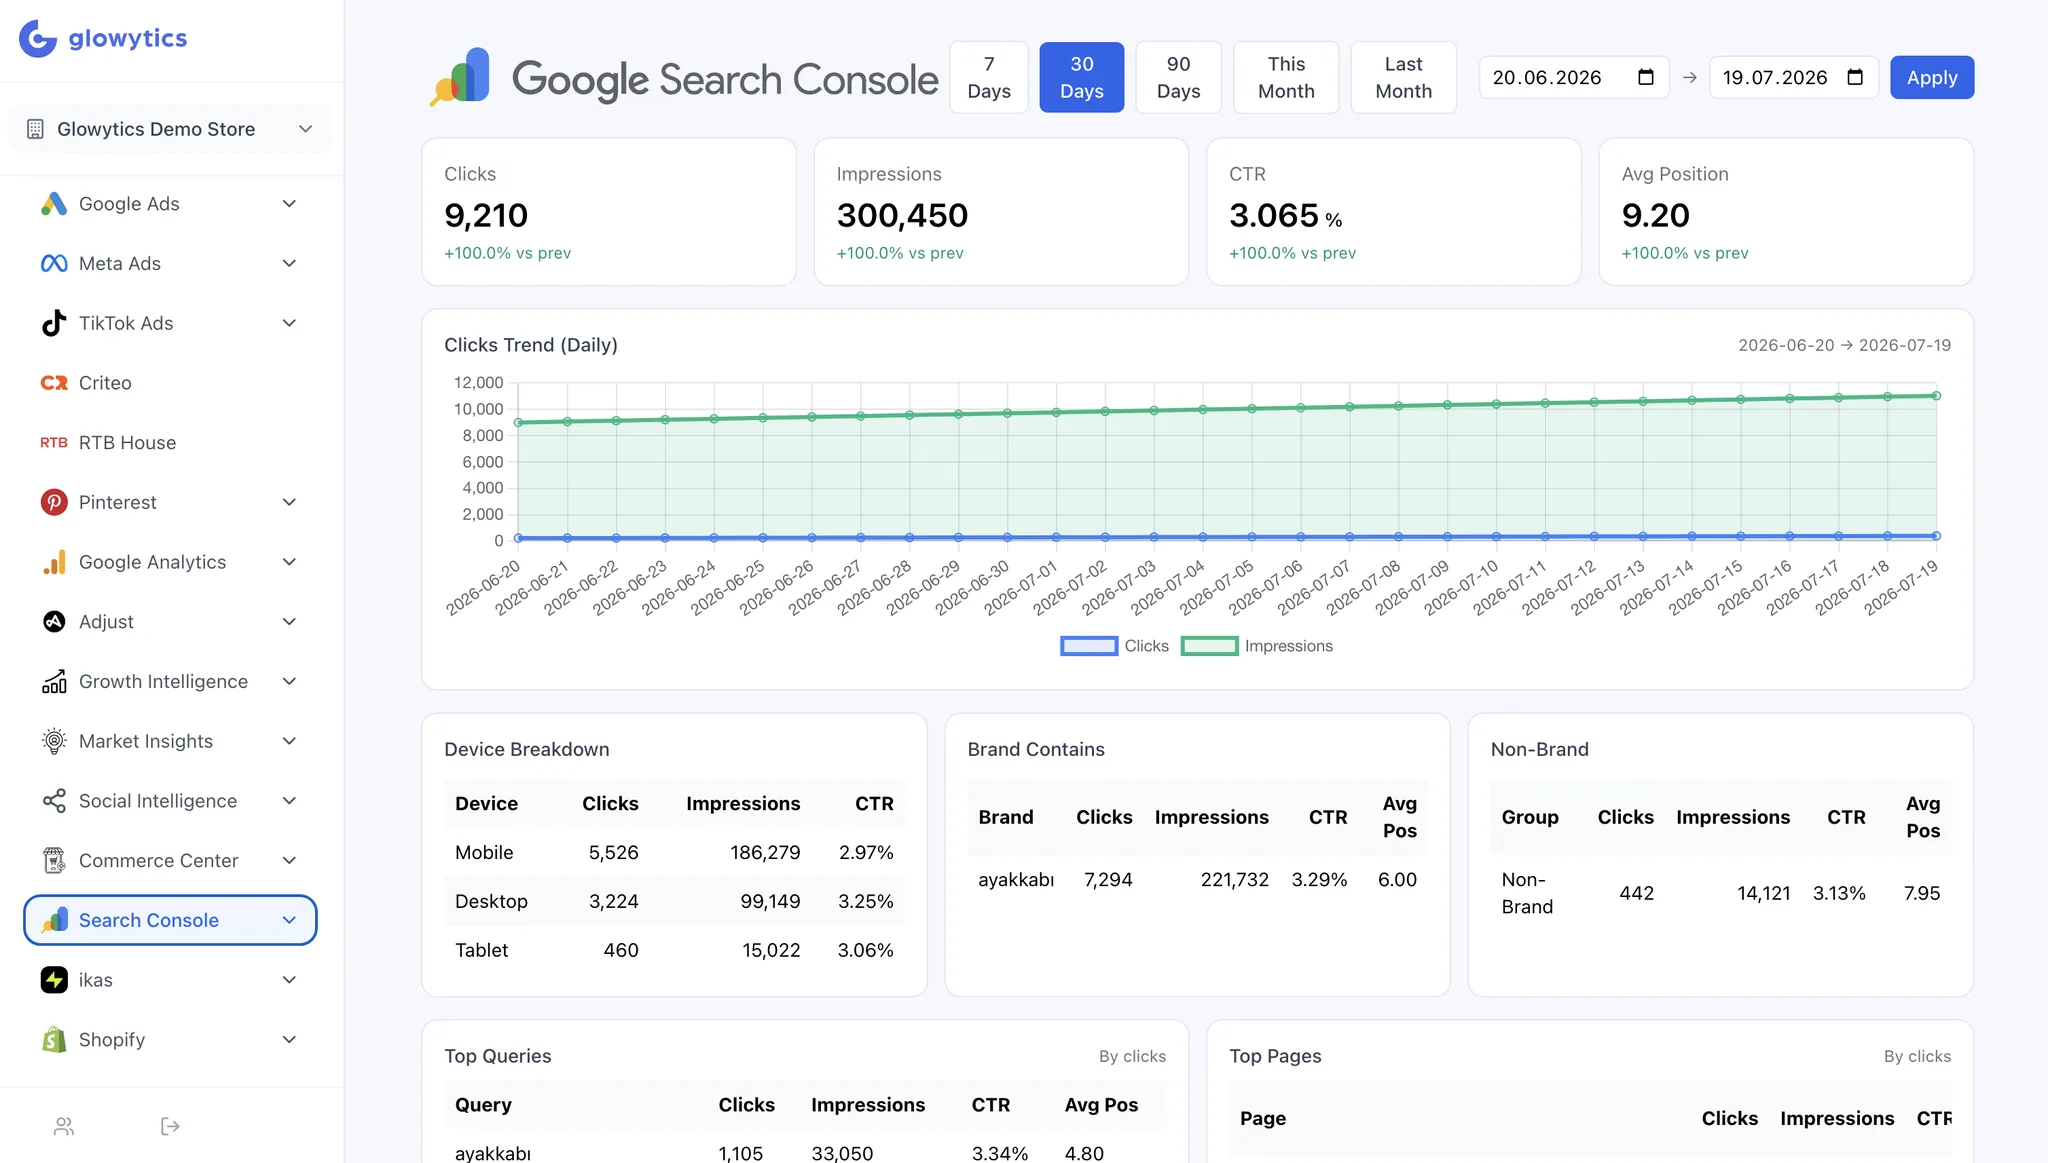
Task: Click the Google Analytics sidebar icon
Action: (54, 562)
